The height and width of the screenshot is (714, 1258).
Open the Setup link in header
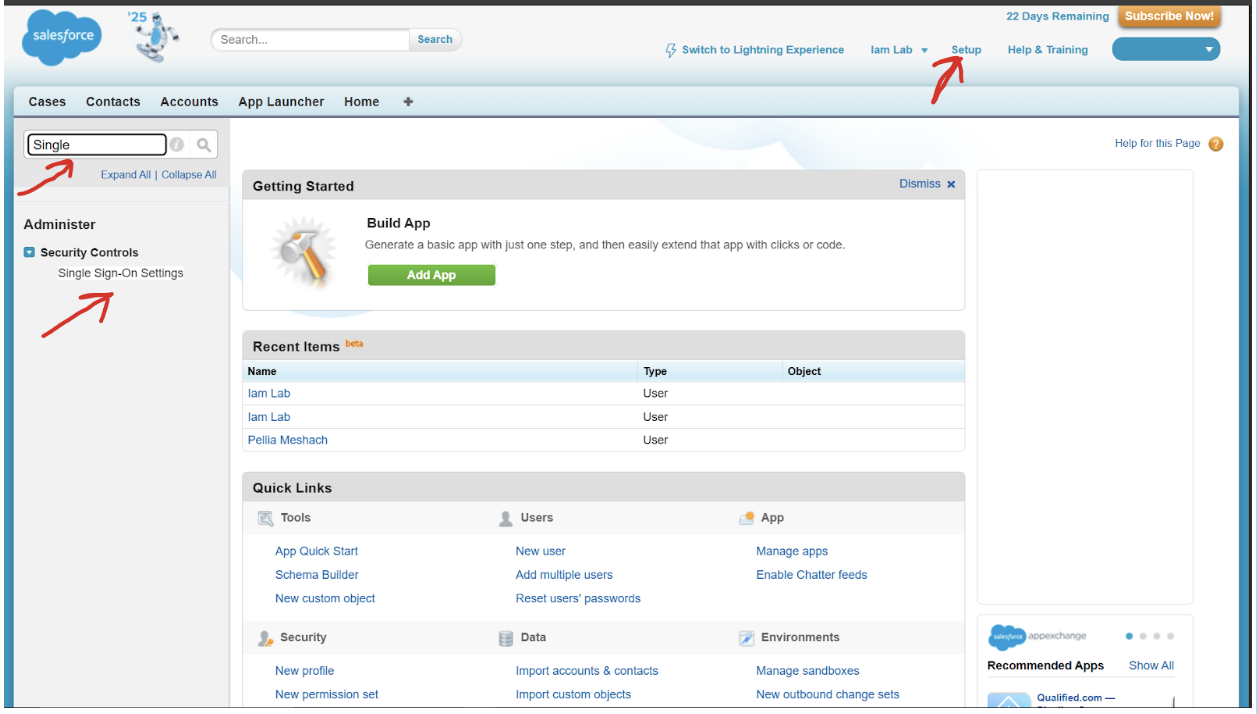click(966, 50)
